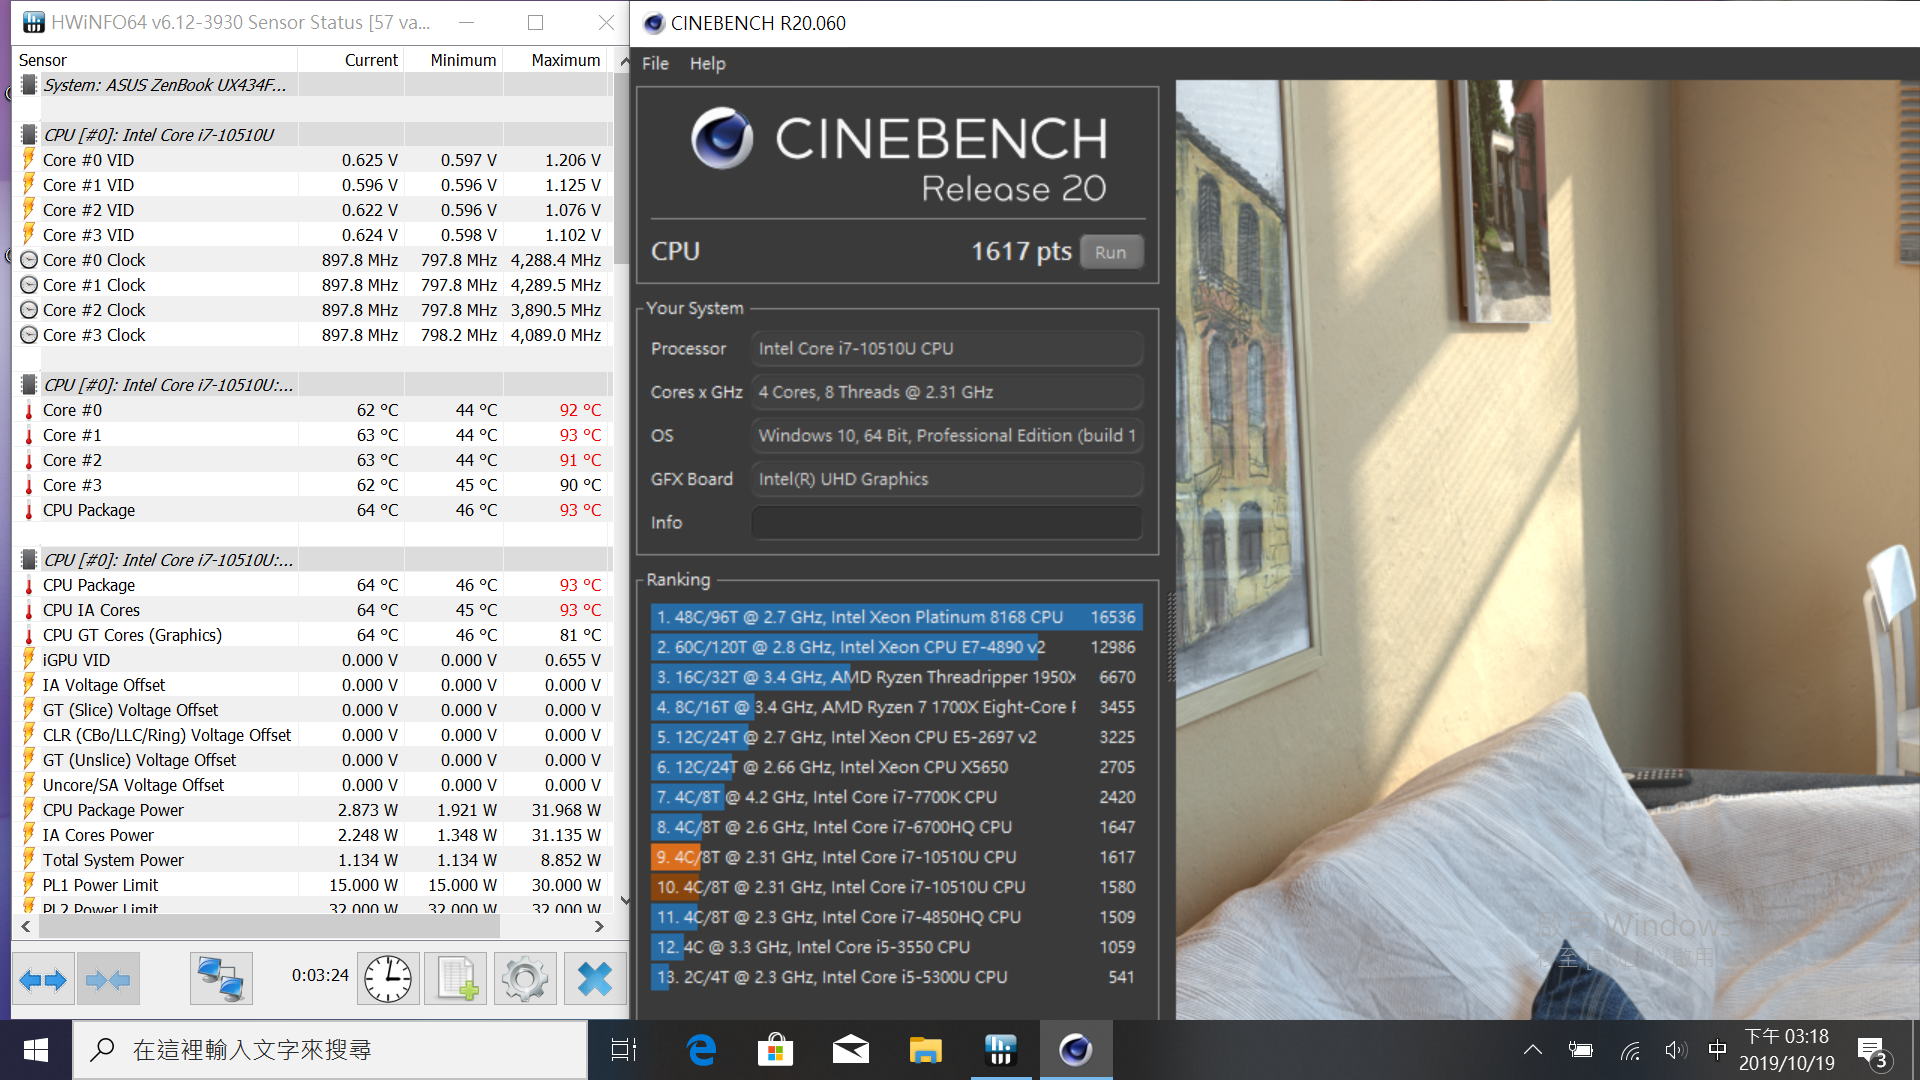Image resolution: width=1920 pixels, height=1080 pixels.
Task: Click the Info input field in Cinebench
Action: pos(946,522)
